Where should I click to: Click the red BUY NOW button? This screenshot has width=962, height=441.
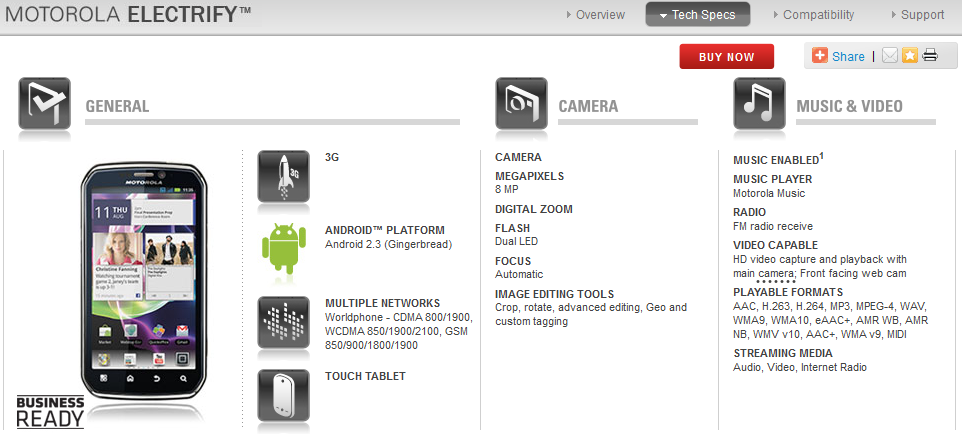coord(726,56)
